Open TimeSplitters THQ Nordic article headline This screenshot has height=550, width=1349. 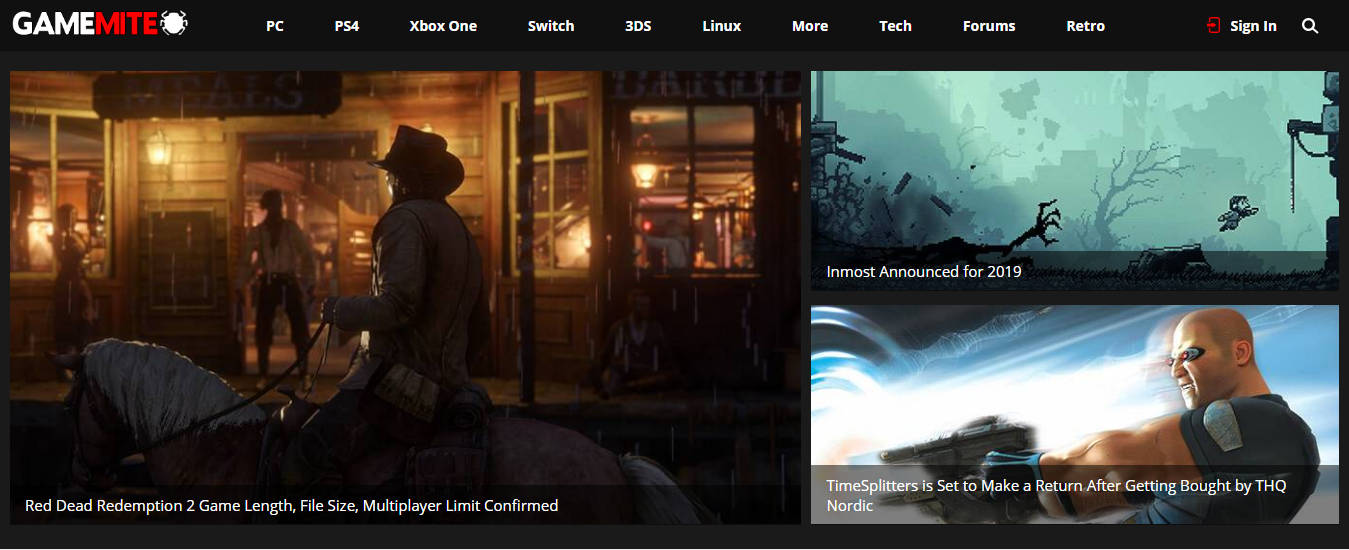1056,495
